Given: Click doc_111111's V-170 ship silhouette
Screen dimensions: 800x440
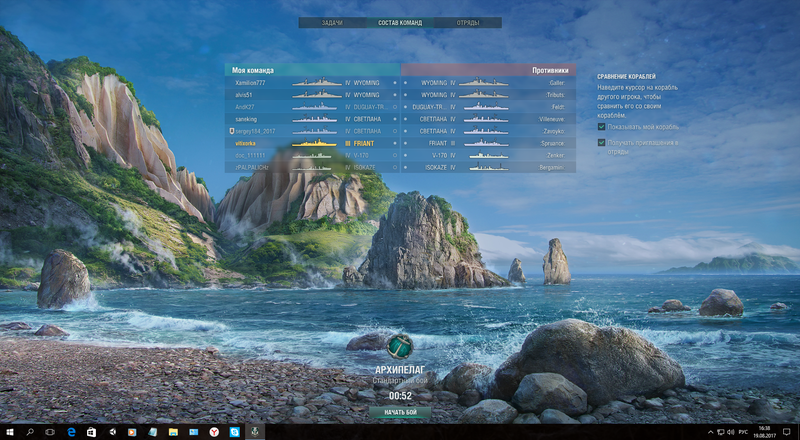Looking at the screenshot, I should click(312, 155).
